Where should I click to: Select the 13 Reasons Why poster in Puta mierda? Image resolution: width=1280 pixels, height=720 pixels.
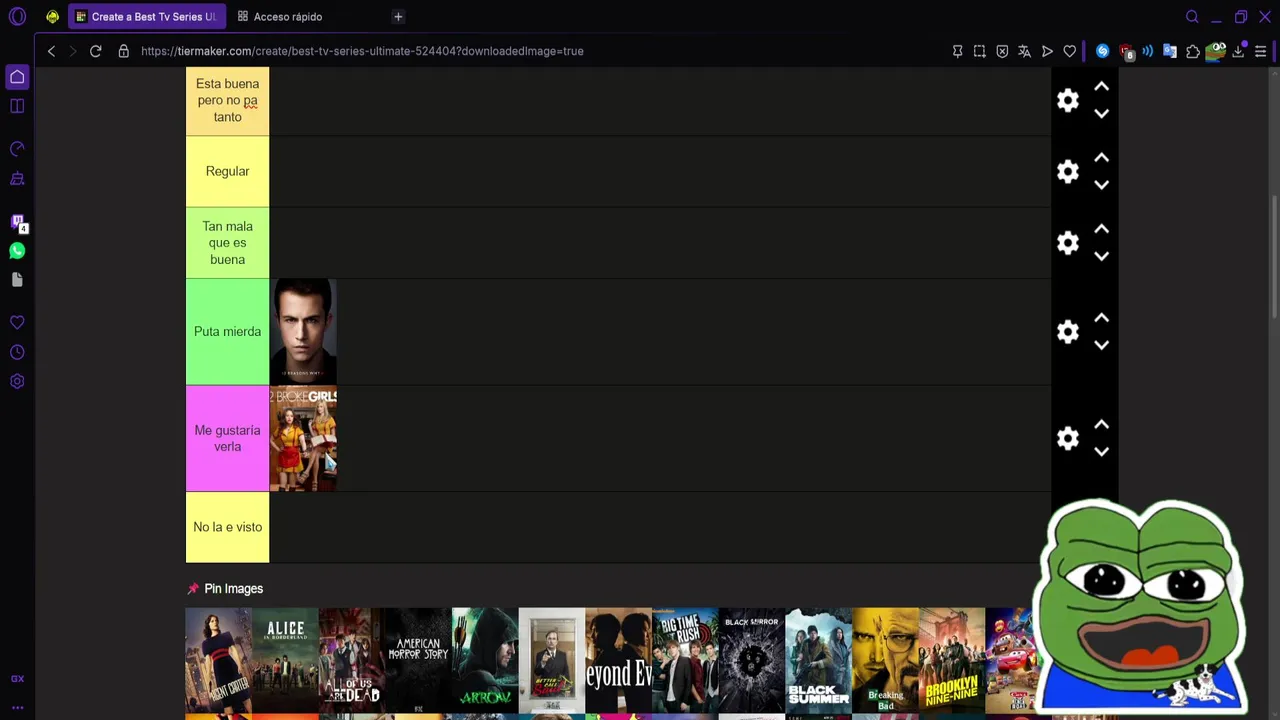303,332
